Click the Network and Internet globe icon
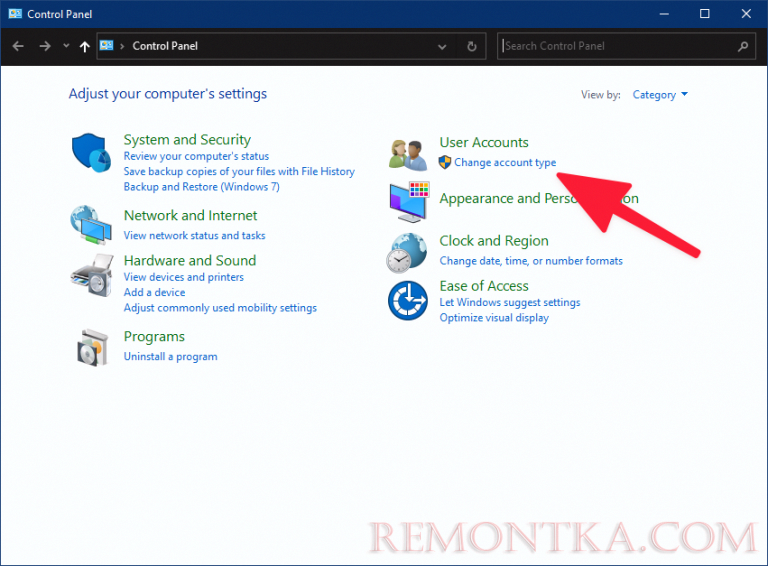The image size is (768, 566). pyautogui.click(x=92, y=224)
